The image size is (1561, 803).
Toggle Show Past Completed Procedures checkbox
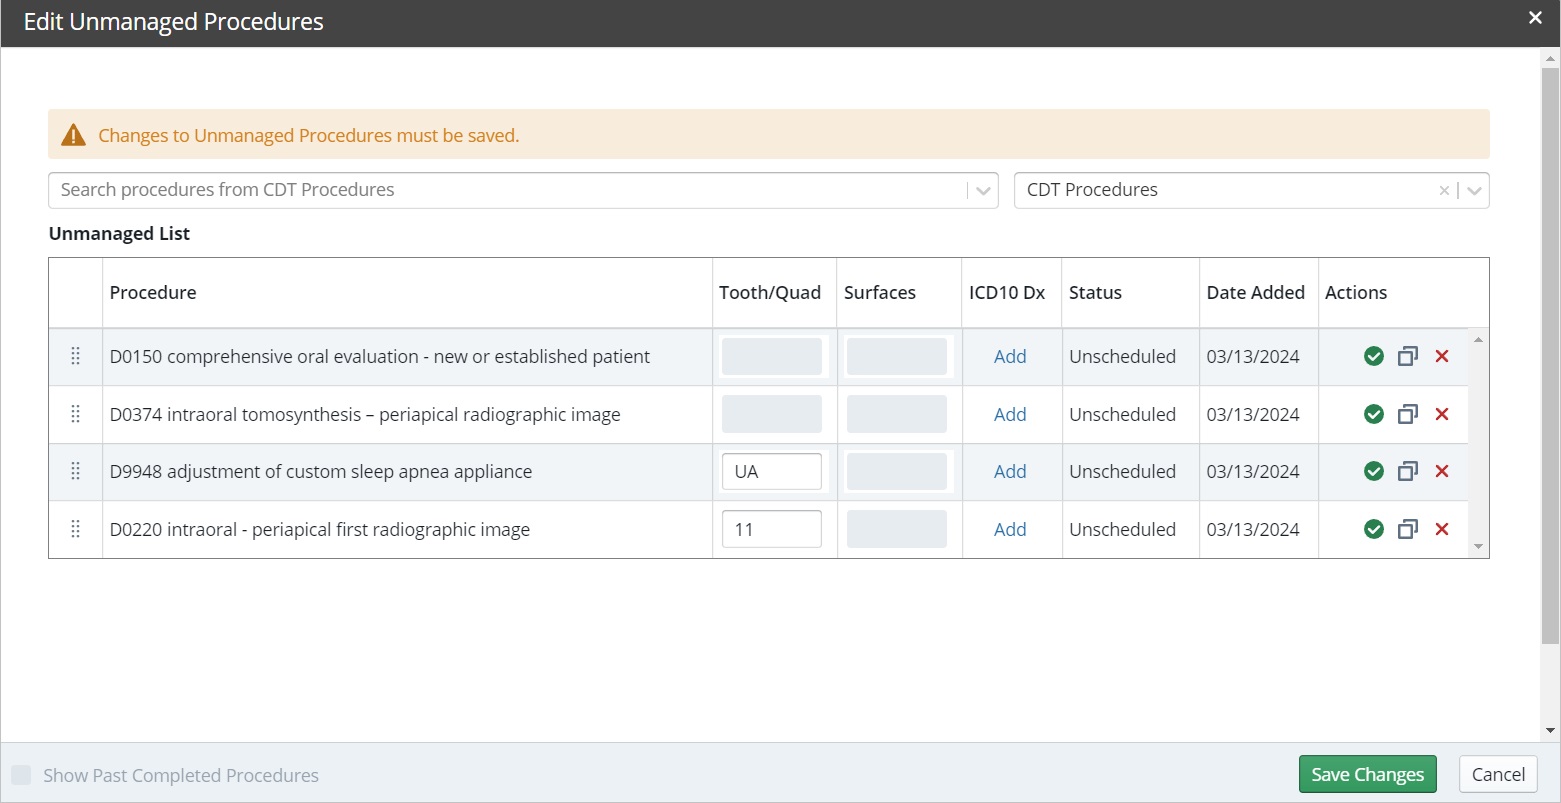pos(21,775)
